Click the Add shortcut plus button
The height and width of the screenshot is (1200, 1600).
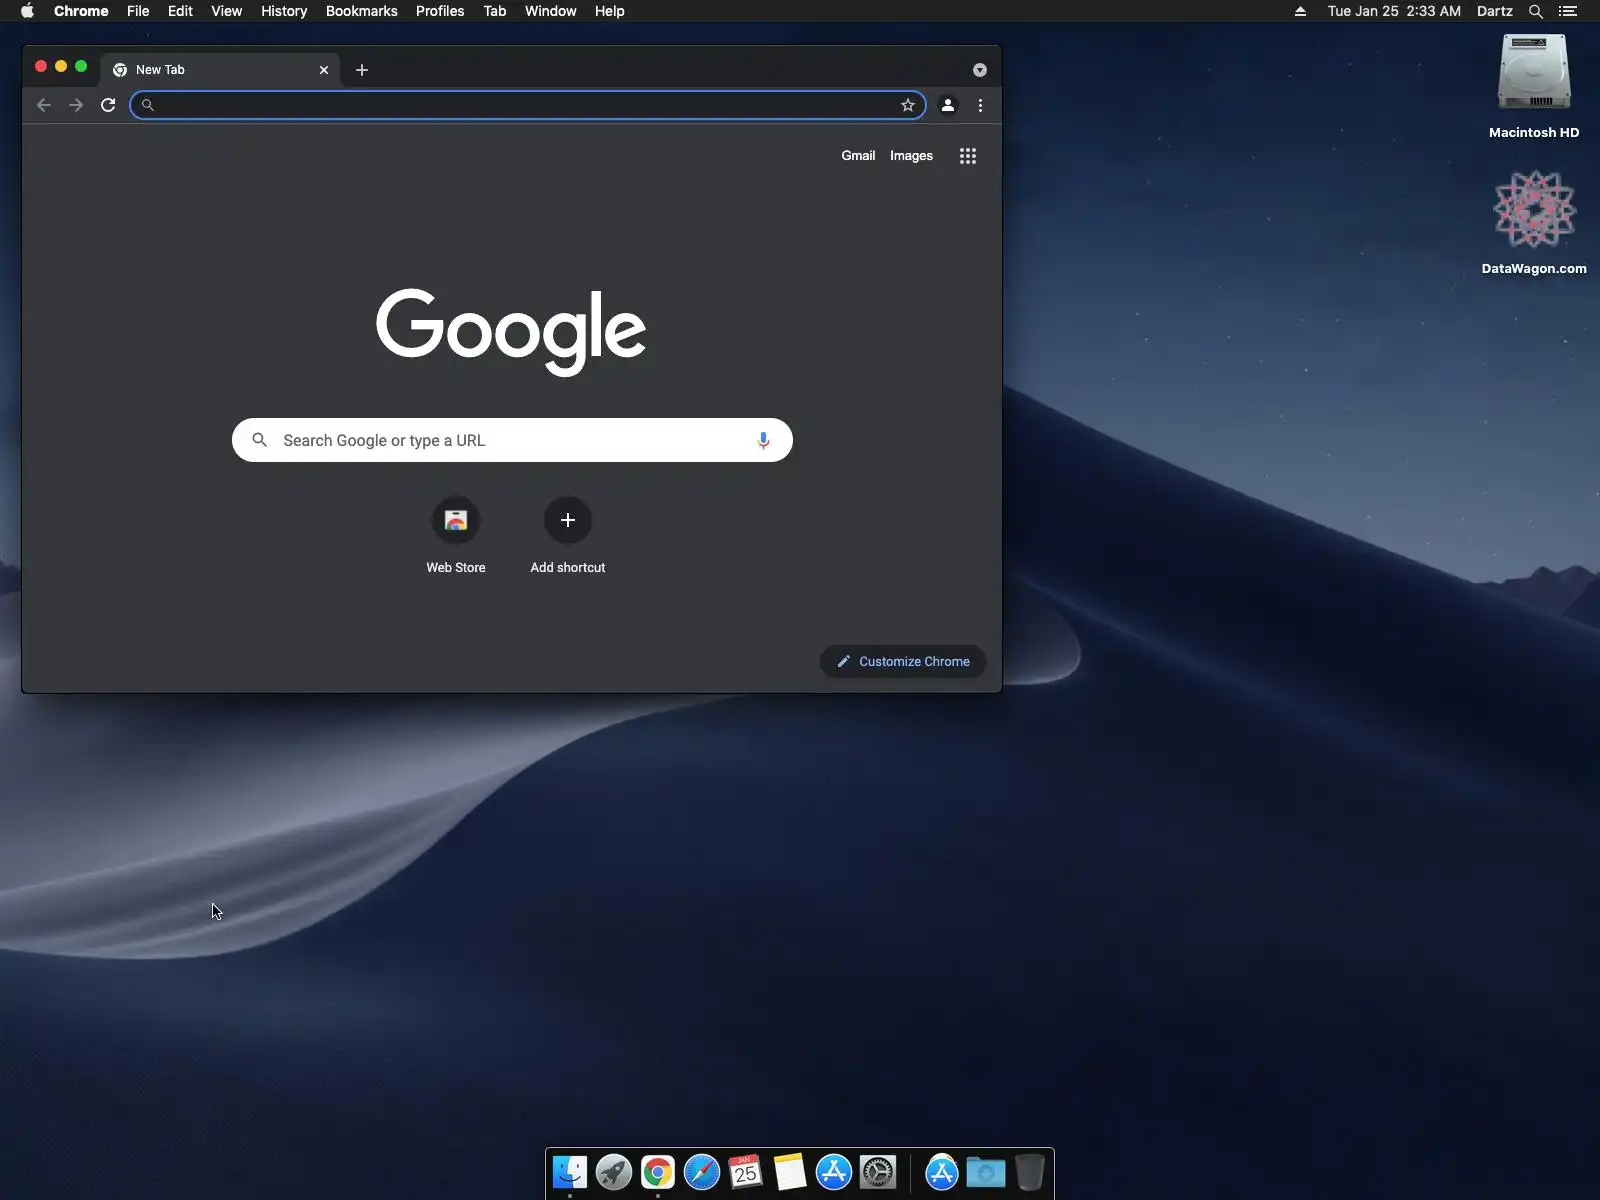[568, 520]
